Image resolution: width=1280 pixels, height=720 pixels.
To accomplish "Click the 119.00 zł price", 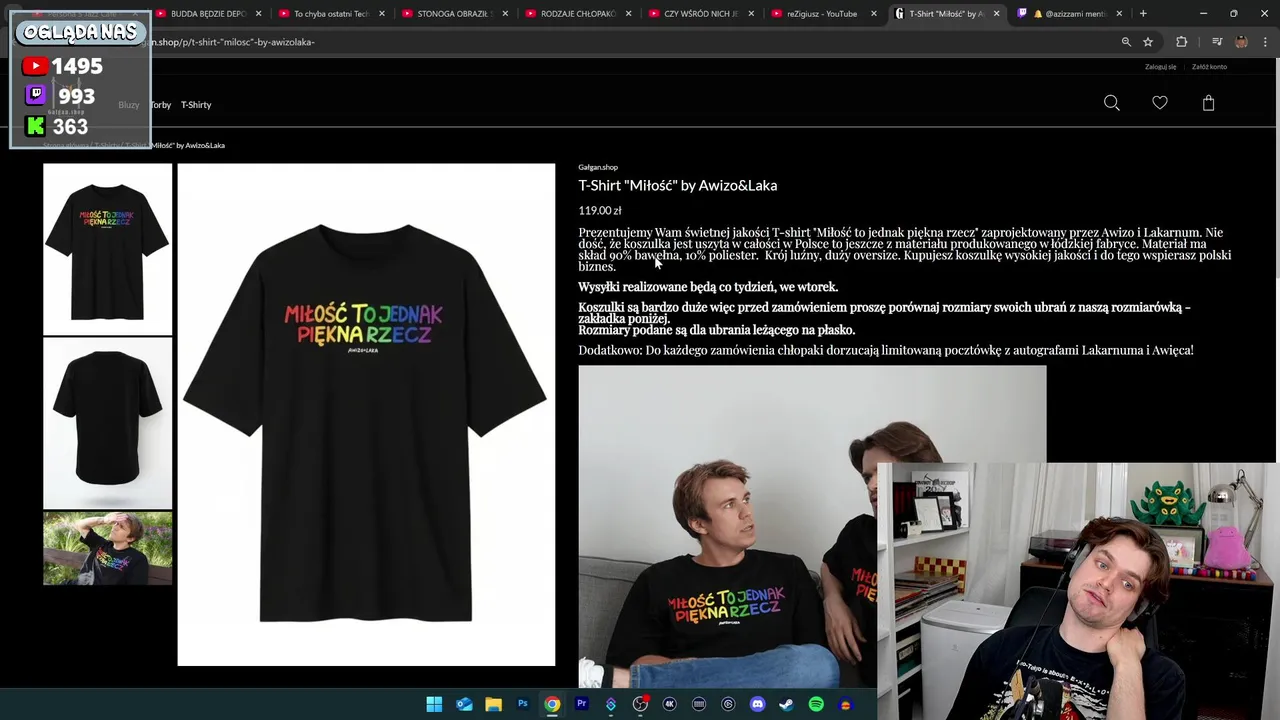I will [x=600, y=210].
